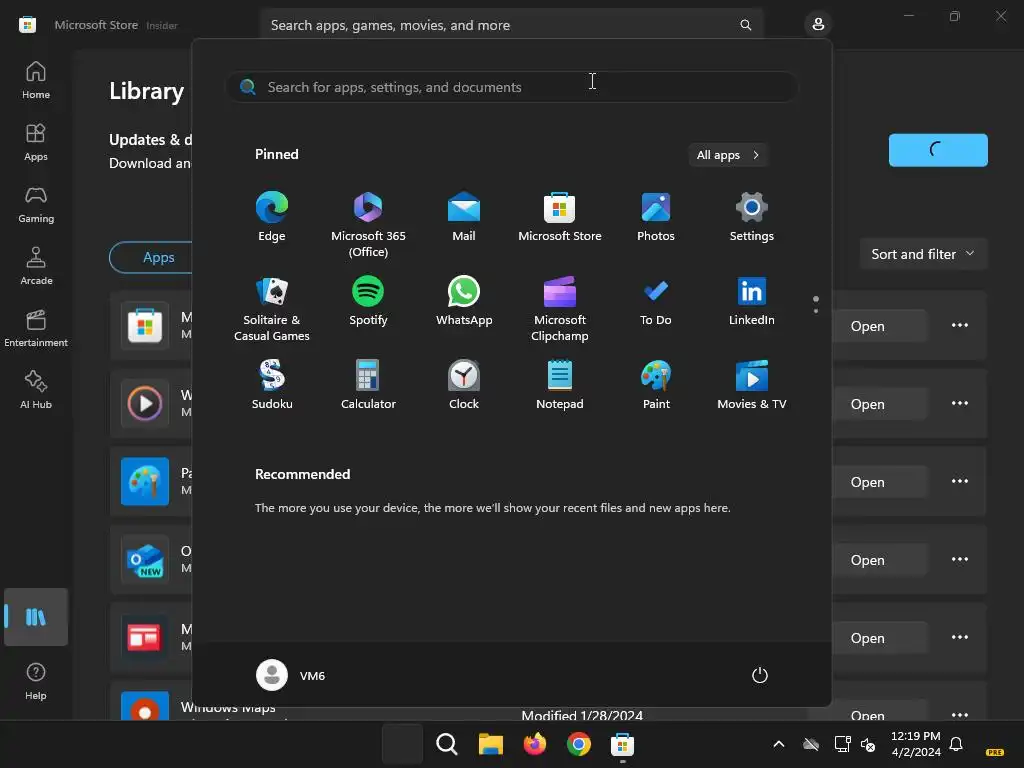Show hidden icons in system tray

[778, 744]
